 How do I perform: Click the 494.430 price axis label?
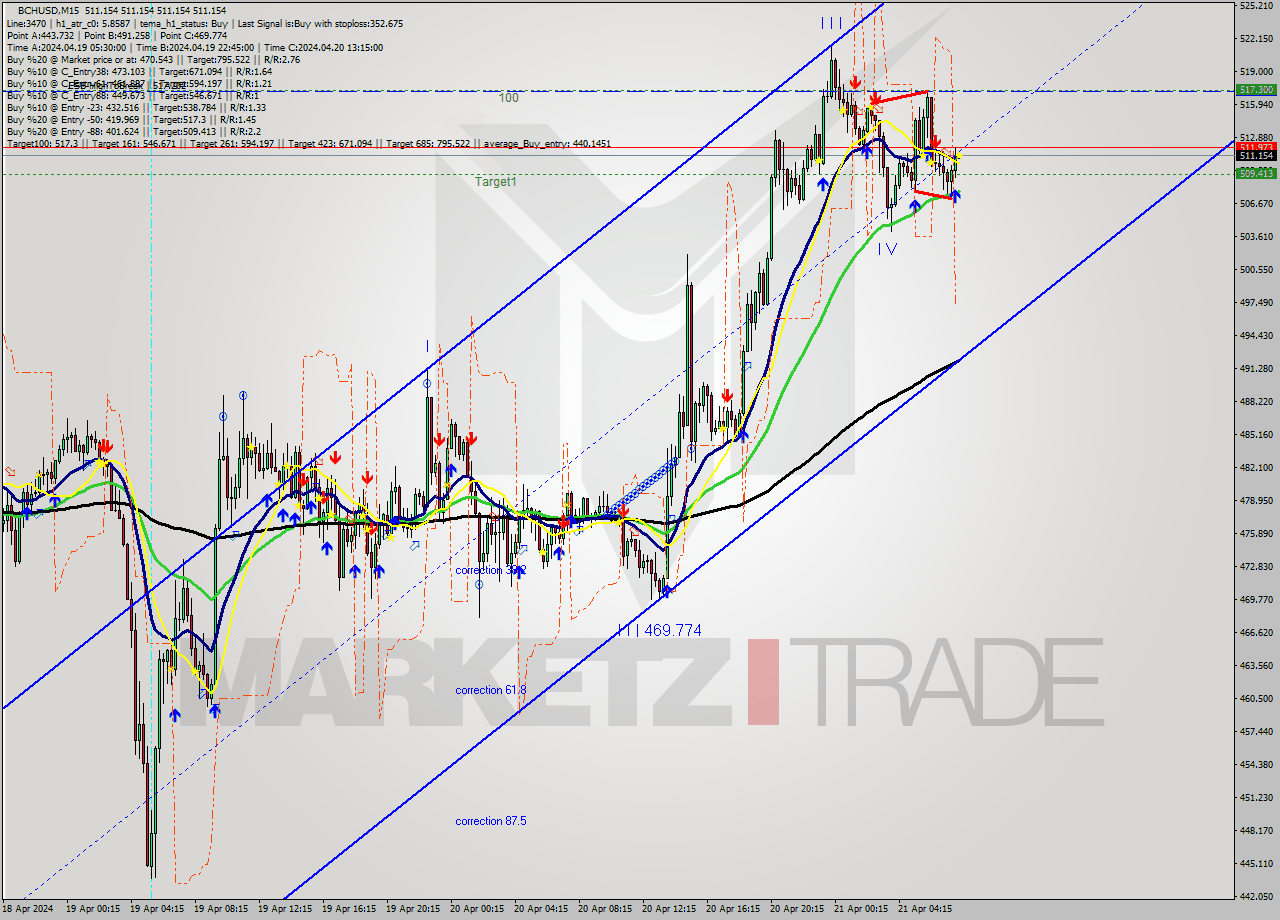pyautogui.click(x=1255, y=336)
